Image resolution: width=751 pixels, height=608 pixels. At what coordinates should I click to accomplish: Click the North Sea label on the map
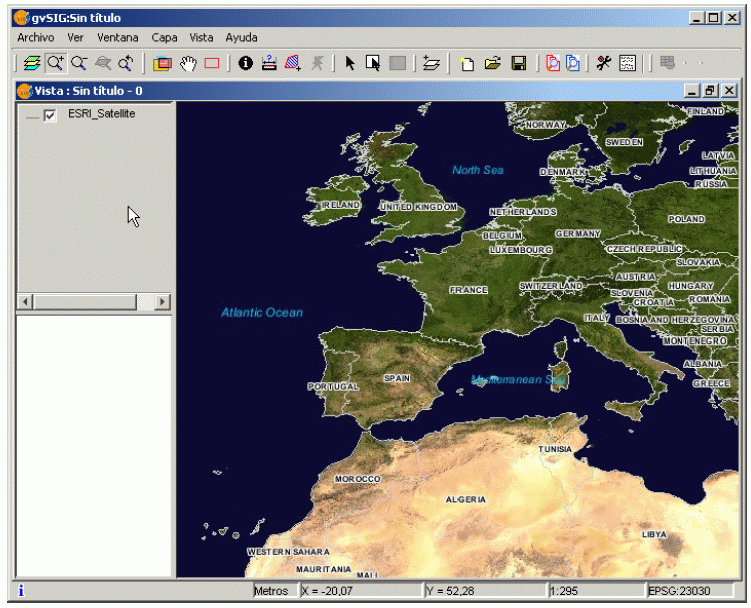click(x=478, y=170)
